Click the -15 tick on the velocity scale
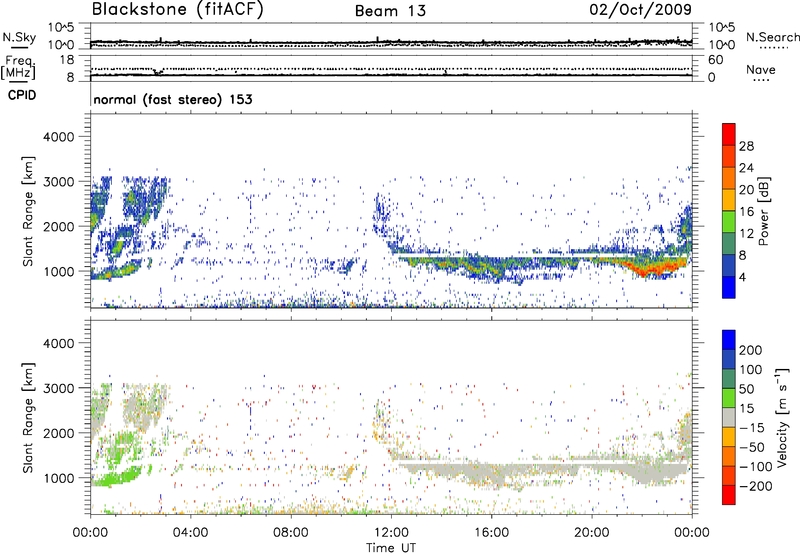 tap(752, 428)
